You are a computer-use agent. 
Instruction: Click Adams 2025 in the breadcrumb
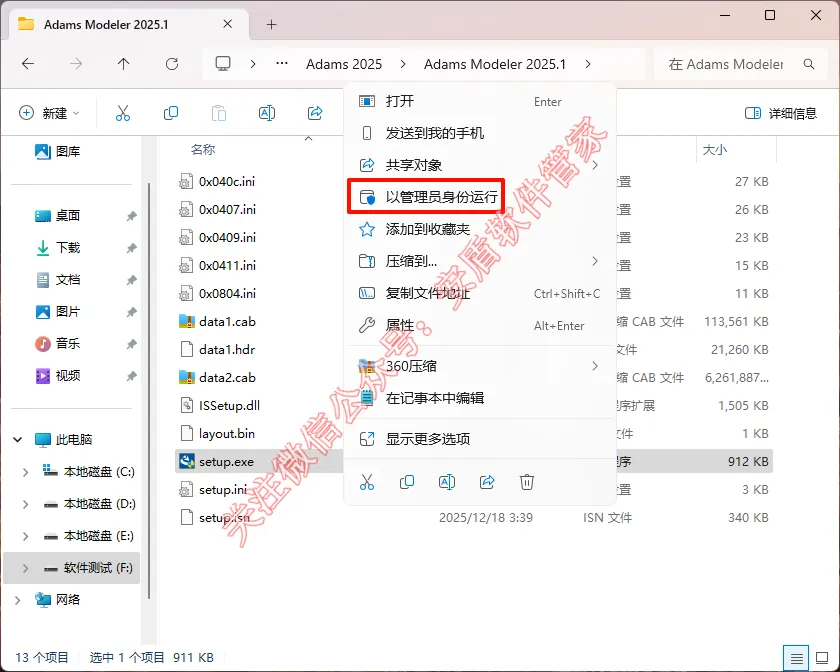344,64
